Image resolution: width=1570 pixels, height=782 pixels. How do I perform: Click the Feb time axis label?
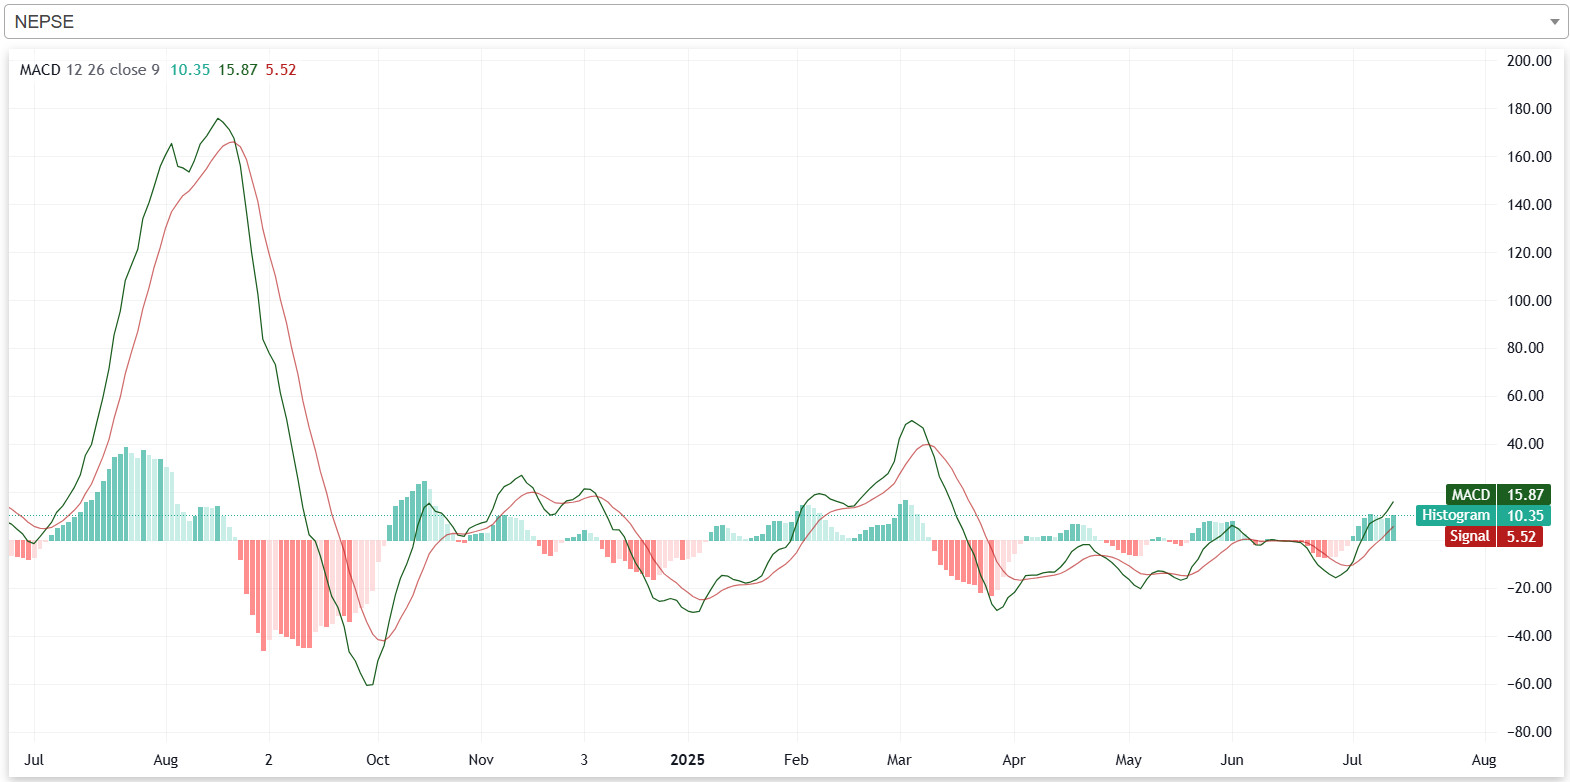point(796,760)
